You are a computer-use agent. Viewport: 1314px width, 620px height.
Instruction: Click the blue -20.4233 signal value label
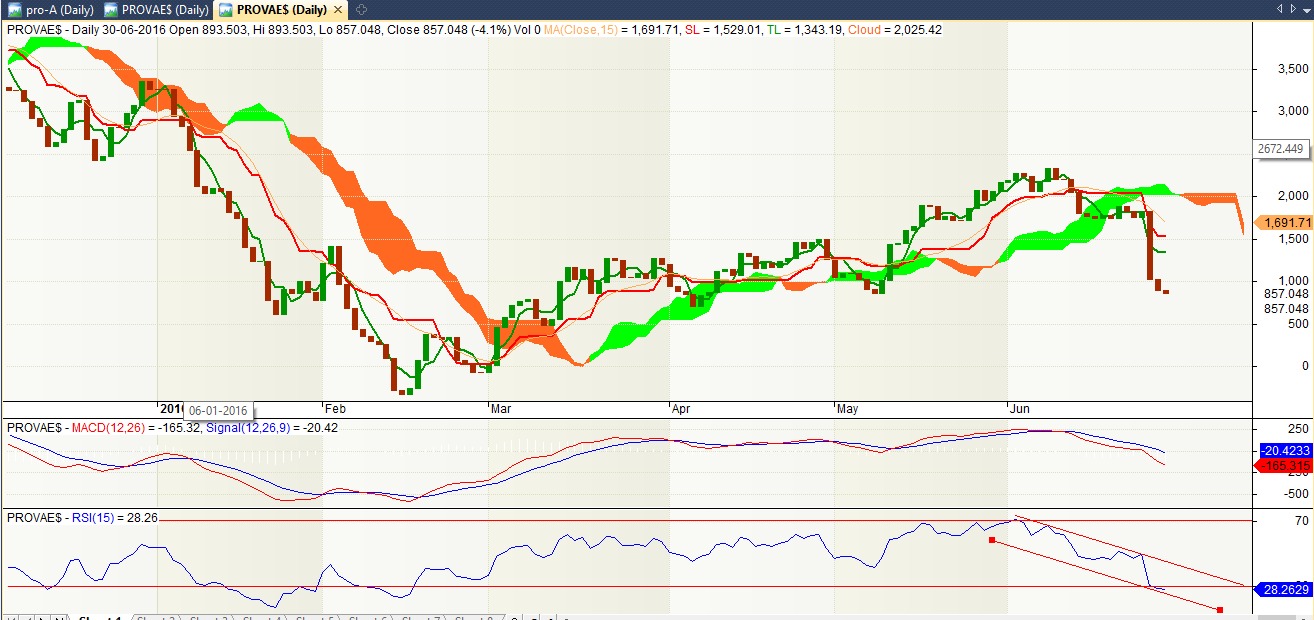point(1284,451)
